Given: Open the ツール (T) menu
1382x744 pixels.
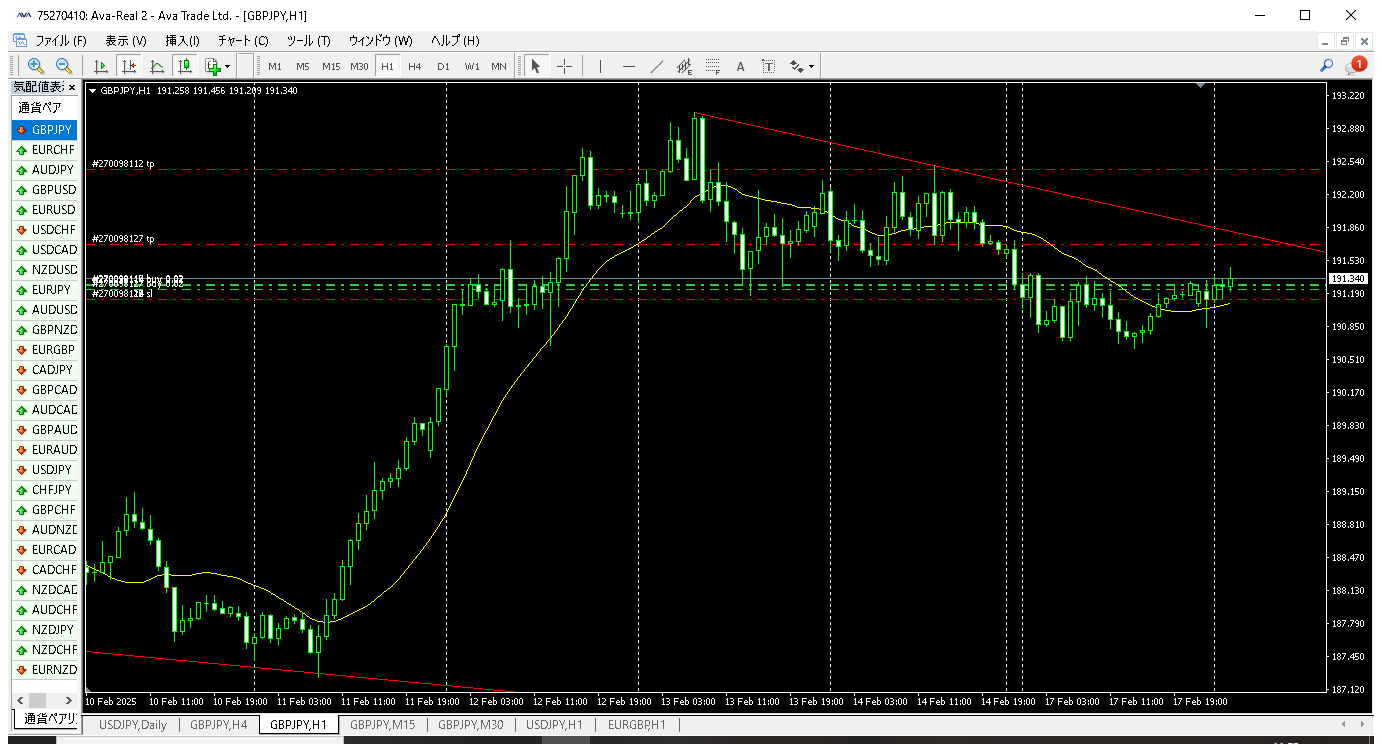Looking at the screenshot, I should pyautogui.click(x=309, y=41).
